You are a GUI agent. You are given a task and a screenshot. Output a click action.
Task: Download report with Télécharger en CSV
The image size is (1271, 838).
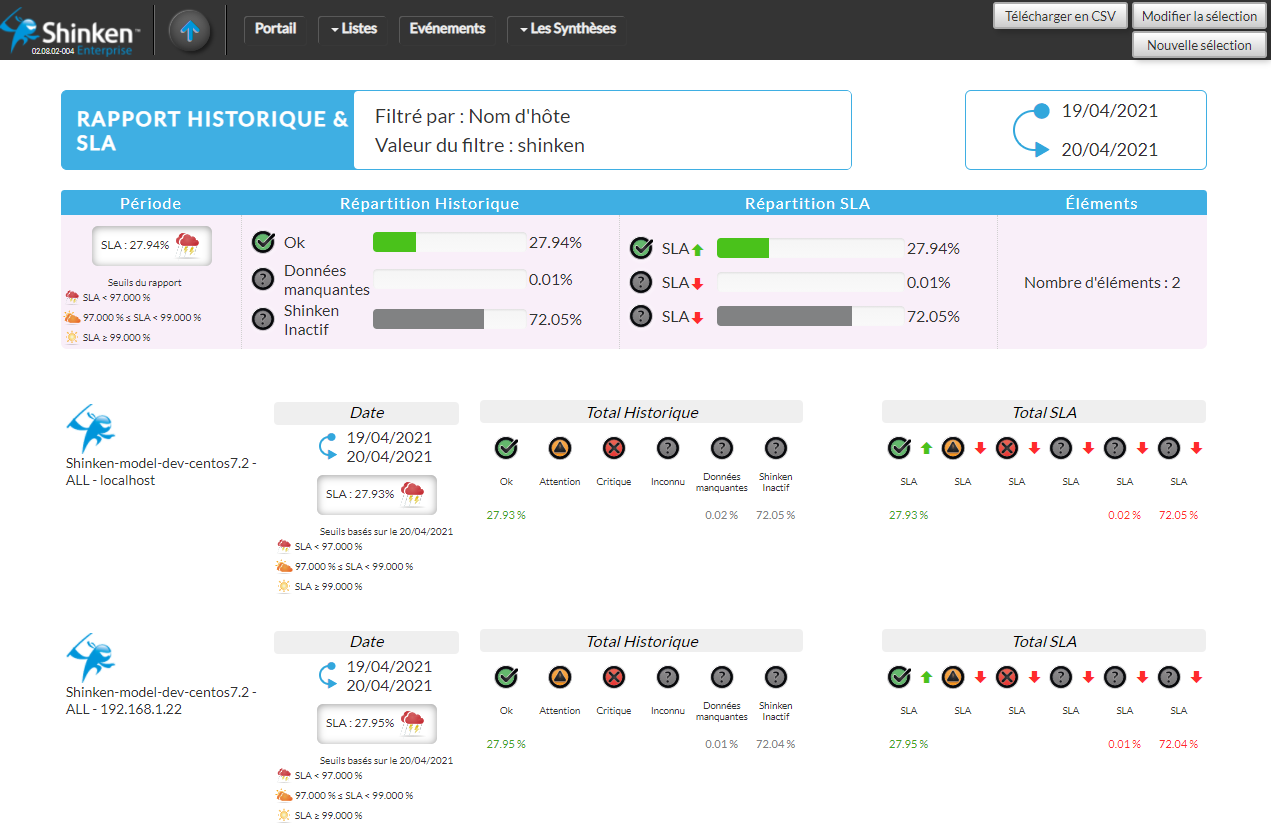point(1060,16)
